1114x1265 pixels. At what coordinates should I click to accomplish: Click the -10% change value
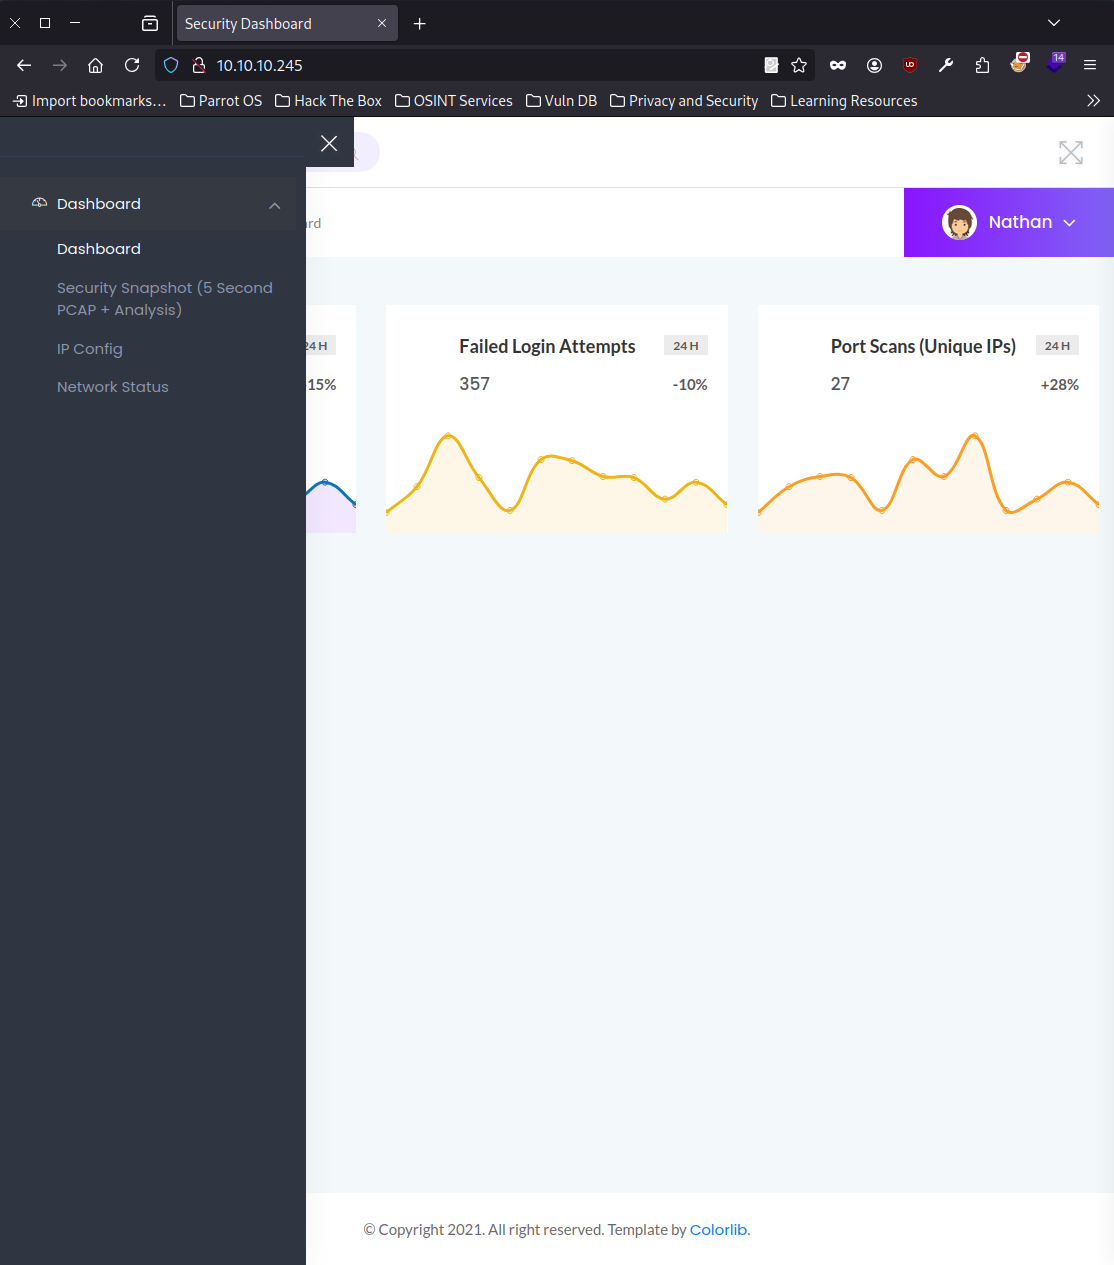coord(690,385)
